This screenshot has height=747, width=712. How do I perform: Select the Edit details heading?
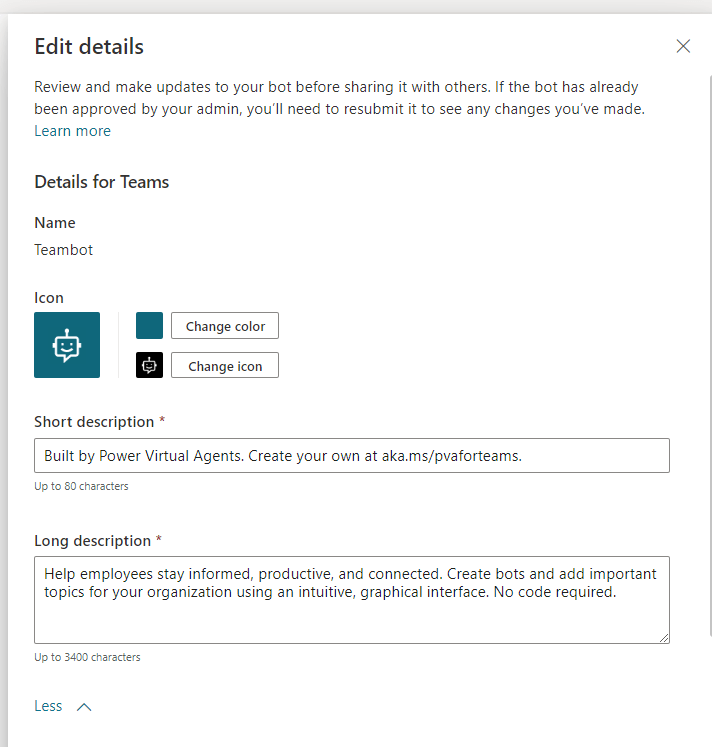pos(89,46)
